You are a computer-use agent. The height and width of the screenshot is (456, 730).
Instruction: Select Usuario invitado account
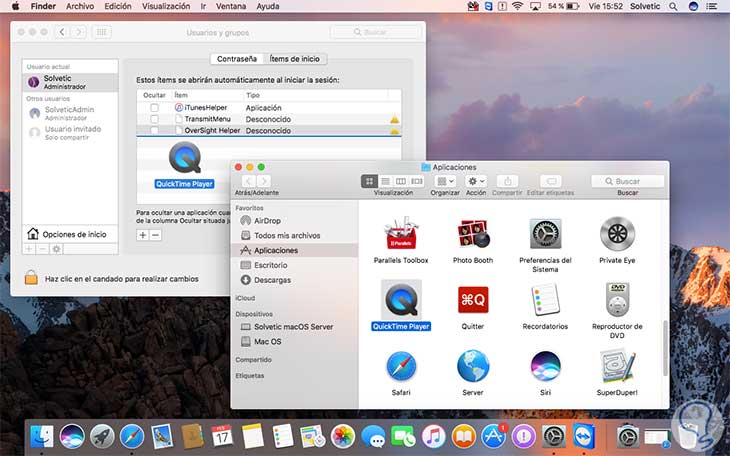[x=70, y=133]
